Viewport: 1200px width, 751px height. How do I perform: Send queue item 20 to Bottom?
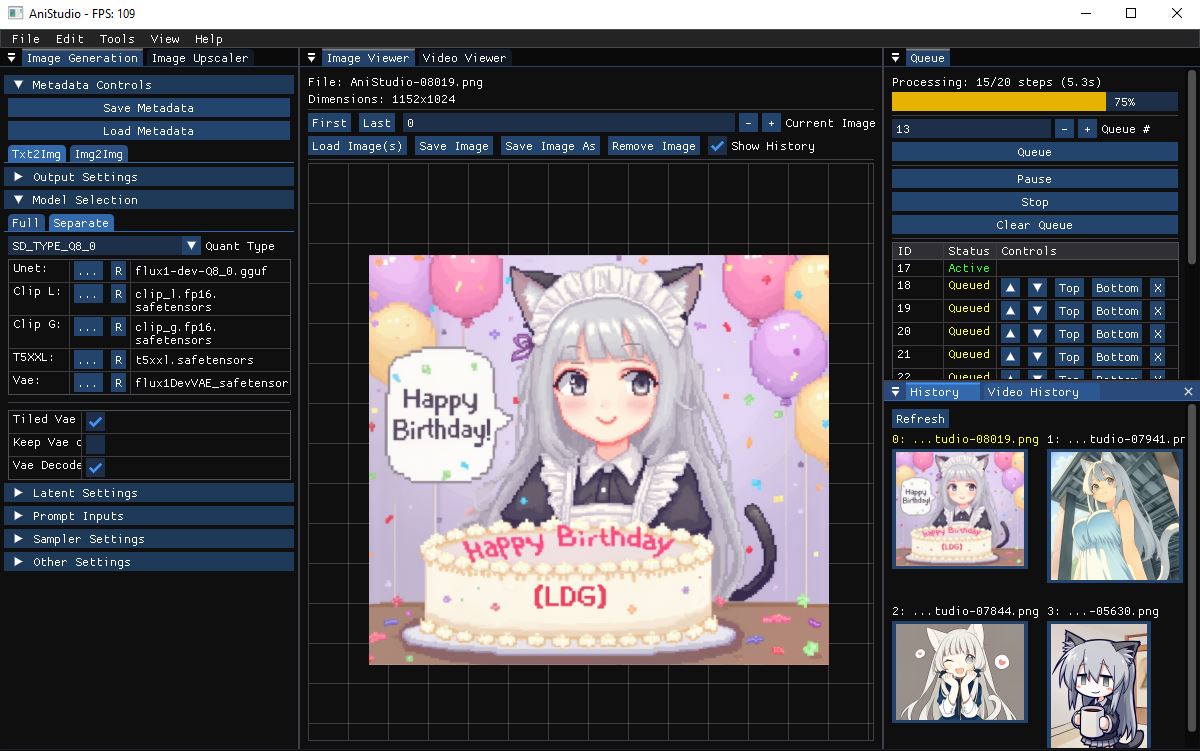[x=1117, y=334]
